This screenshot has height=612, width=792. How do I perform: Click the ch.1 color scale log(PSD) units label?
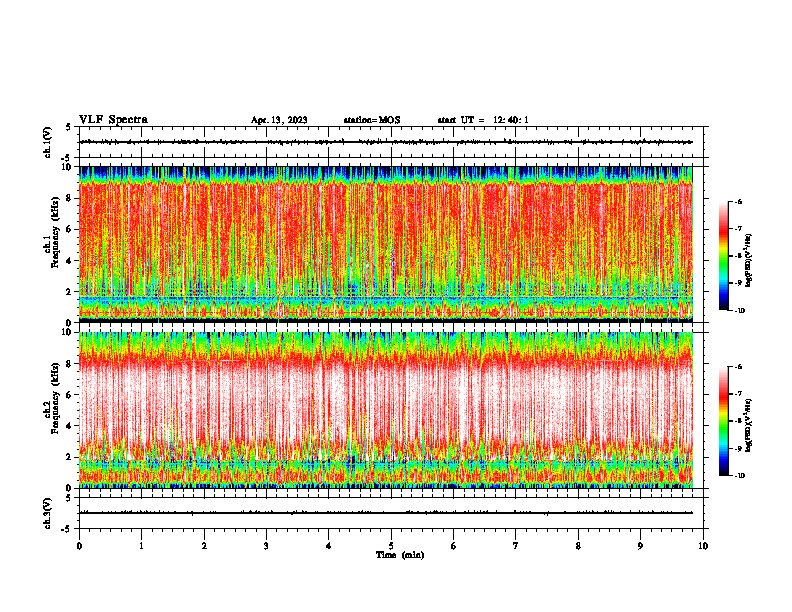tap(750, 260)
